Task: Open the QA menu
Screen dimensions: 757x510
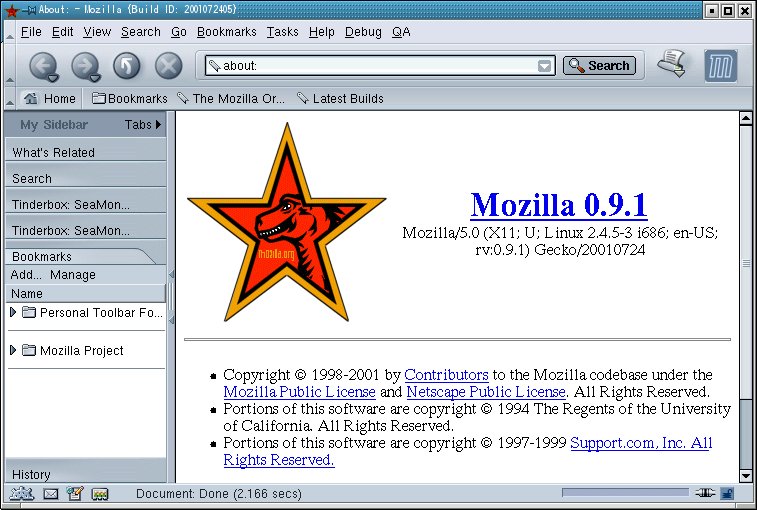Action: pos(401,32)
